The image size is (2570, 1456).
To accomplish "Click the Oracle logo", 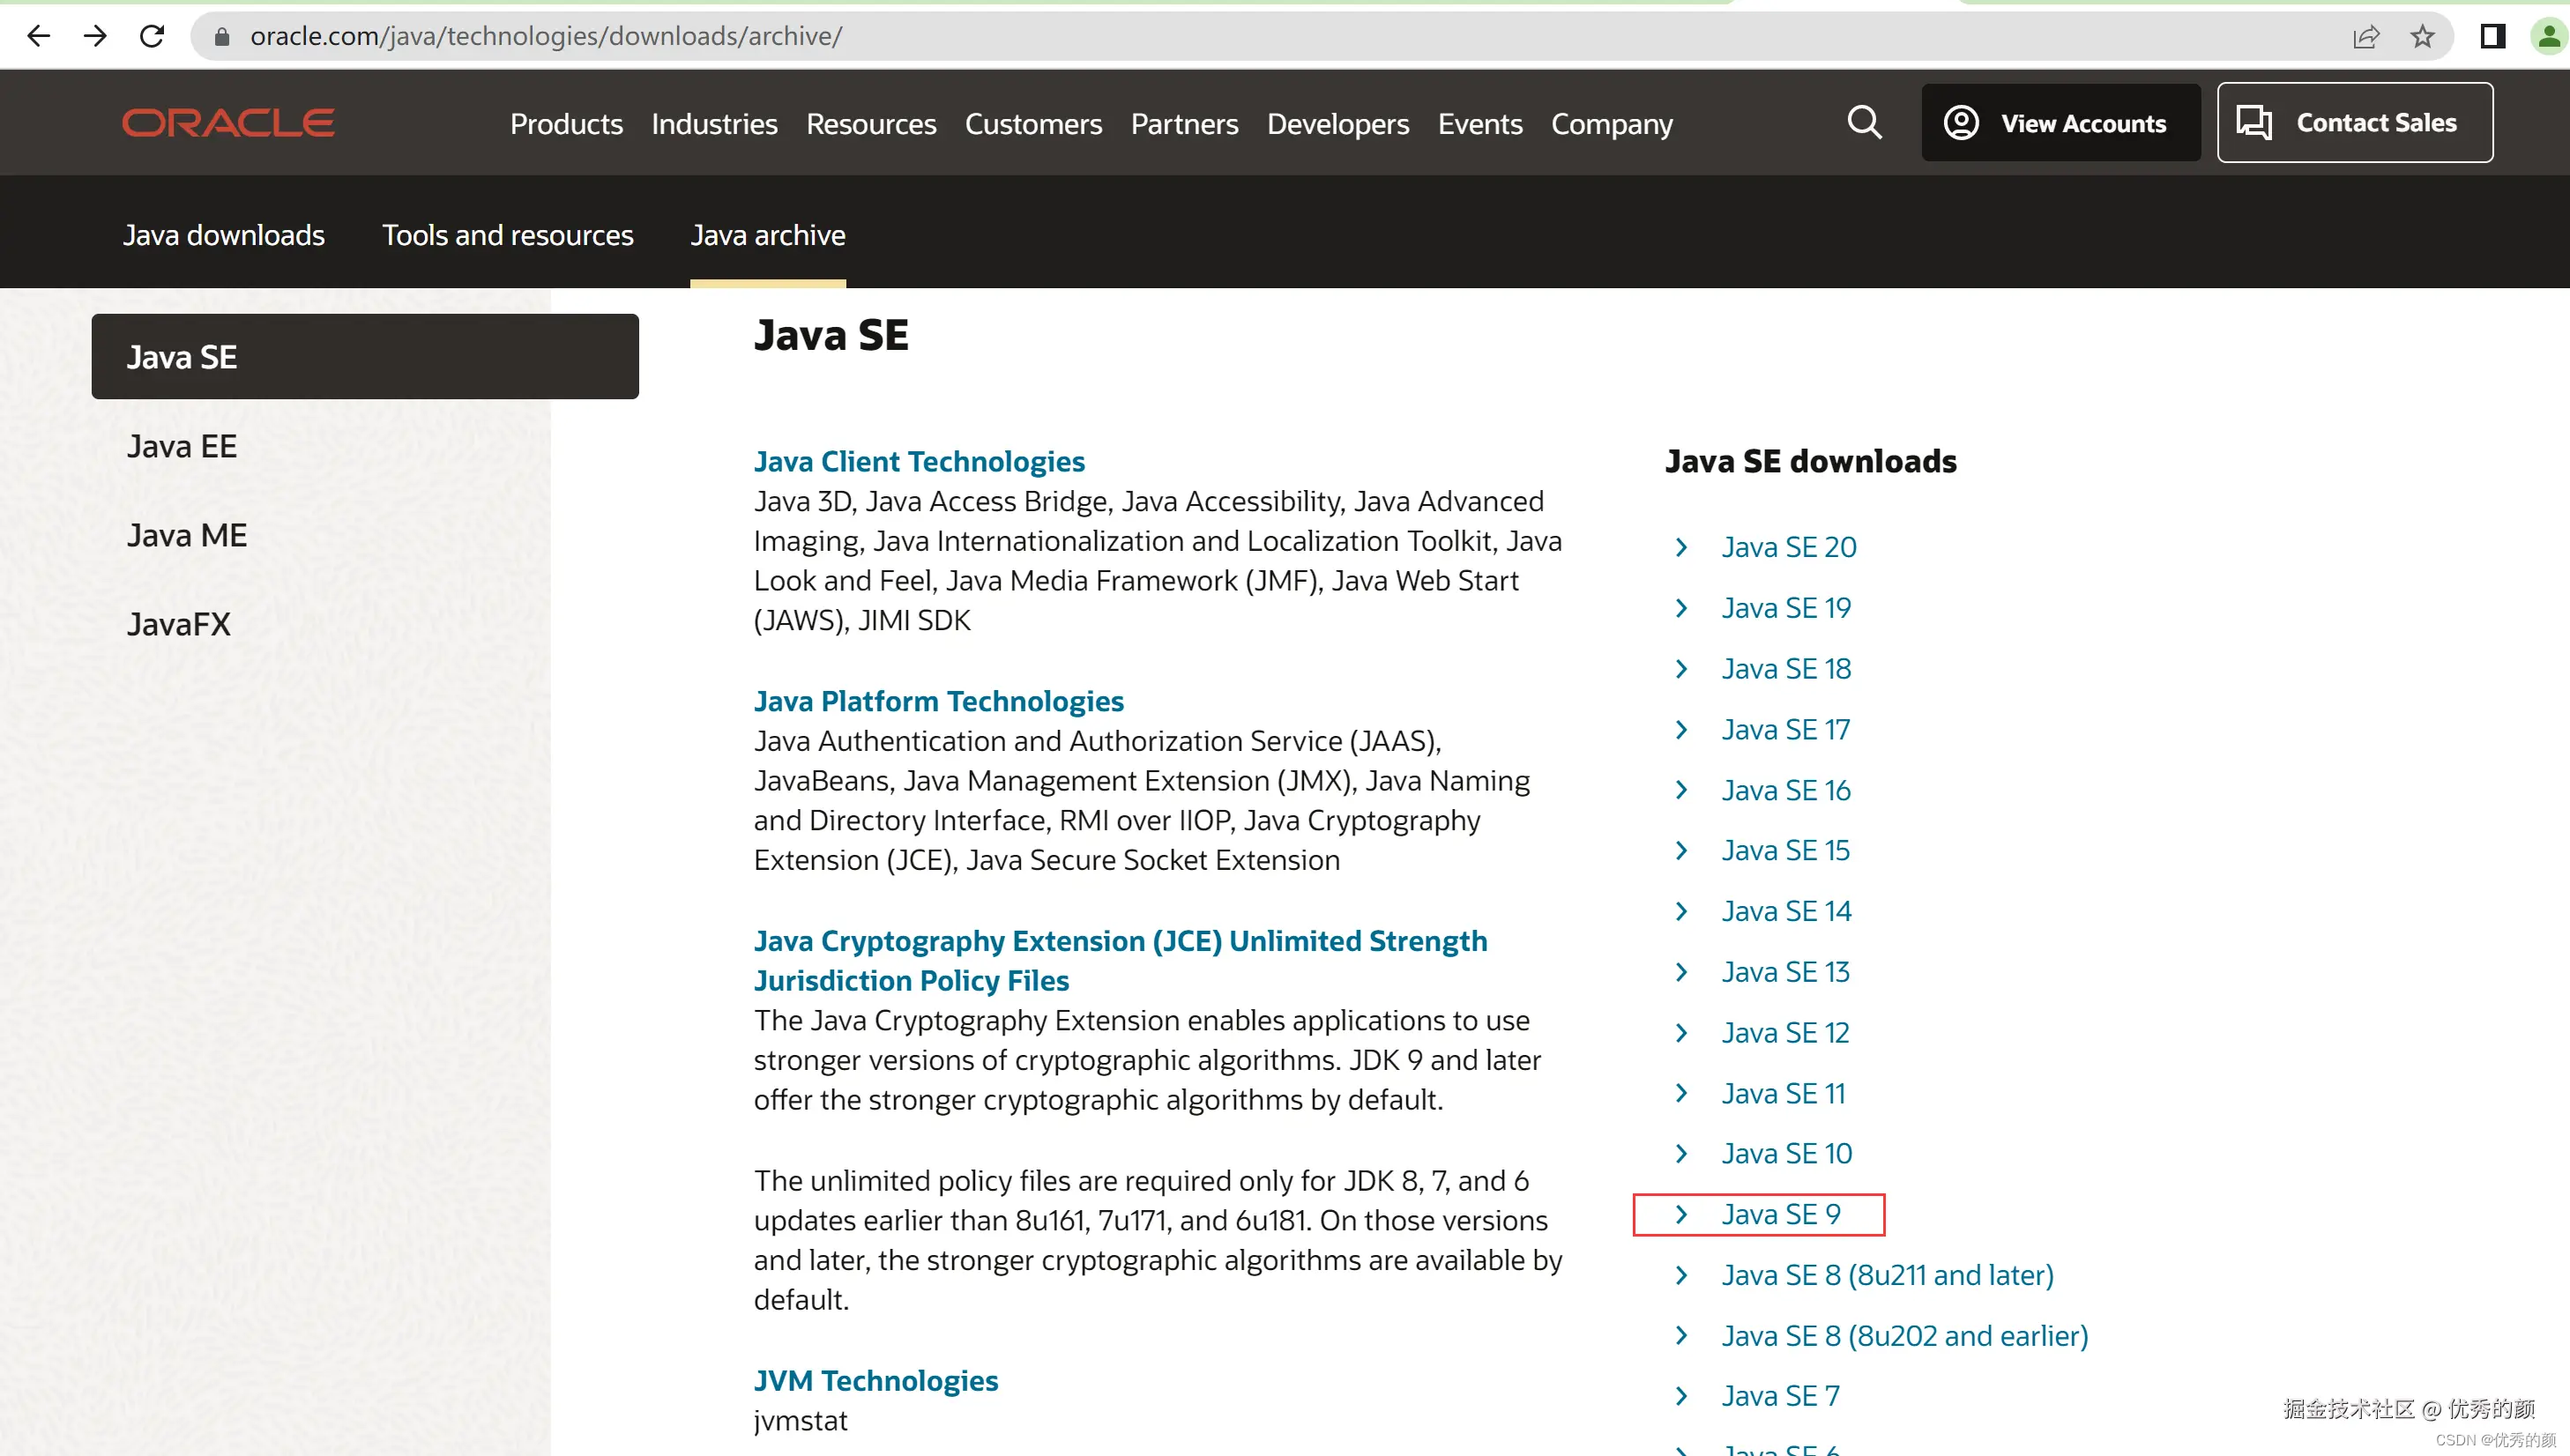I will point(228,123).
